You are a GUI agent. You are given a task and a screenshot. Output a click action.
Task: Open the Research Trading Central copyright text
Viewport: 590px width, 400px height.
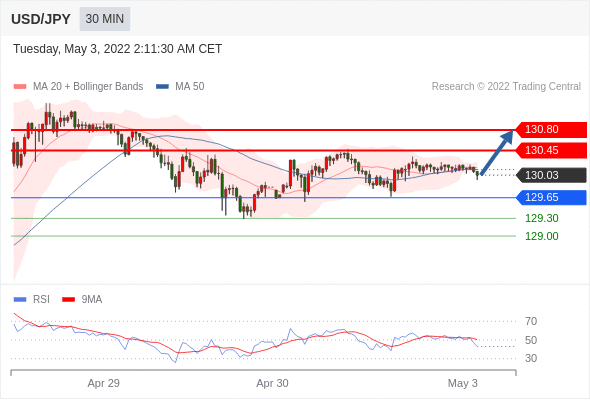[506, 87]
